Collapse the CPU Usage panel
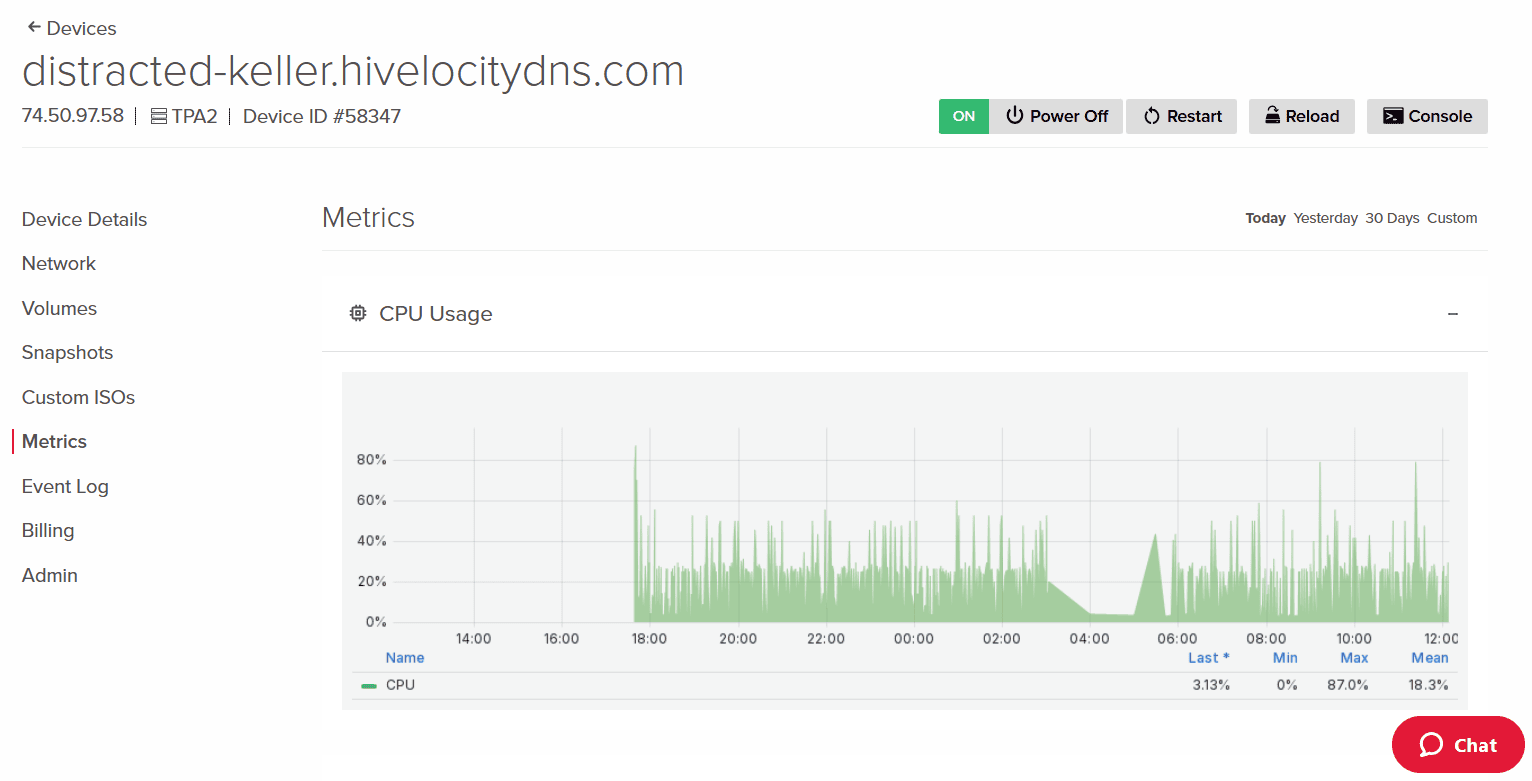 click(x=1452, y=313)
